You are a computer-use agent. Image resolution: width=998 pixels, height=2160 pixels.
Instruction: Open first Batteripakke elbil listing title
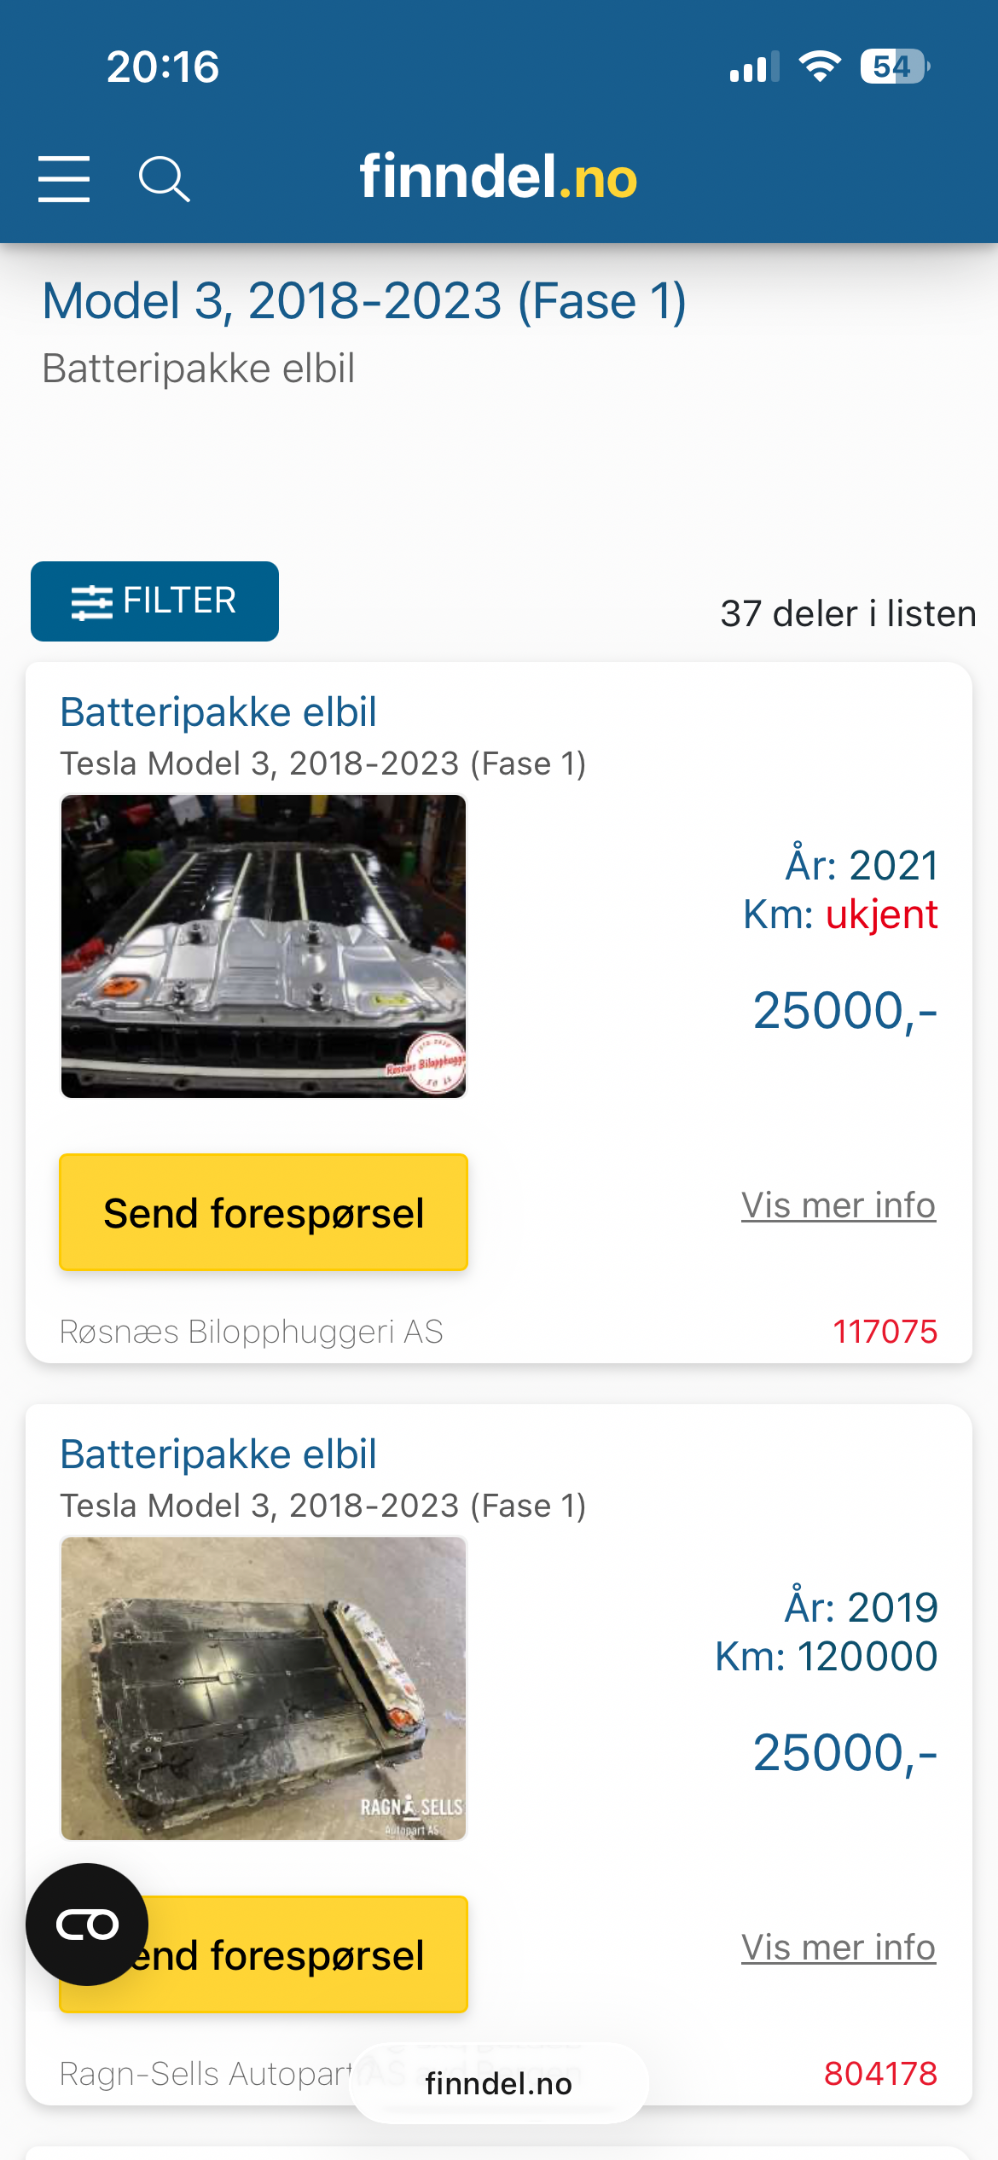click(218, 712)
